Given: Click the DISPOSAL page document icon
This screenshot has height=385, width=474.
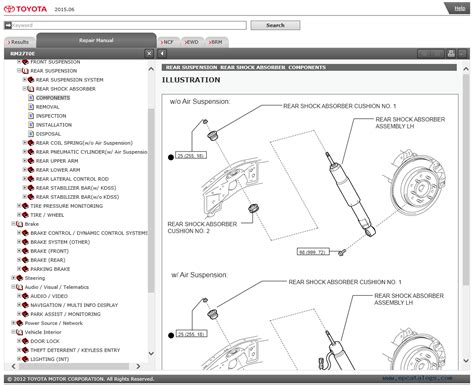Looking at the screenshot, I should tap(31, 134).
